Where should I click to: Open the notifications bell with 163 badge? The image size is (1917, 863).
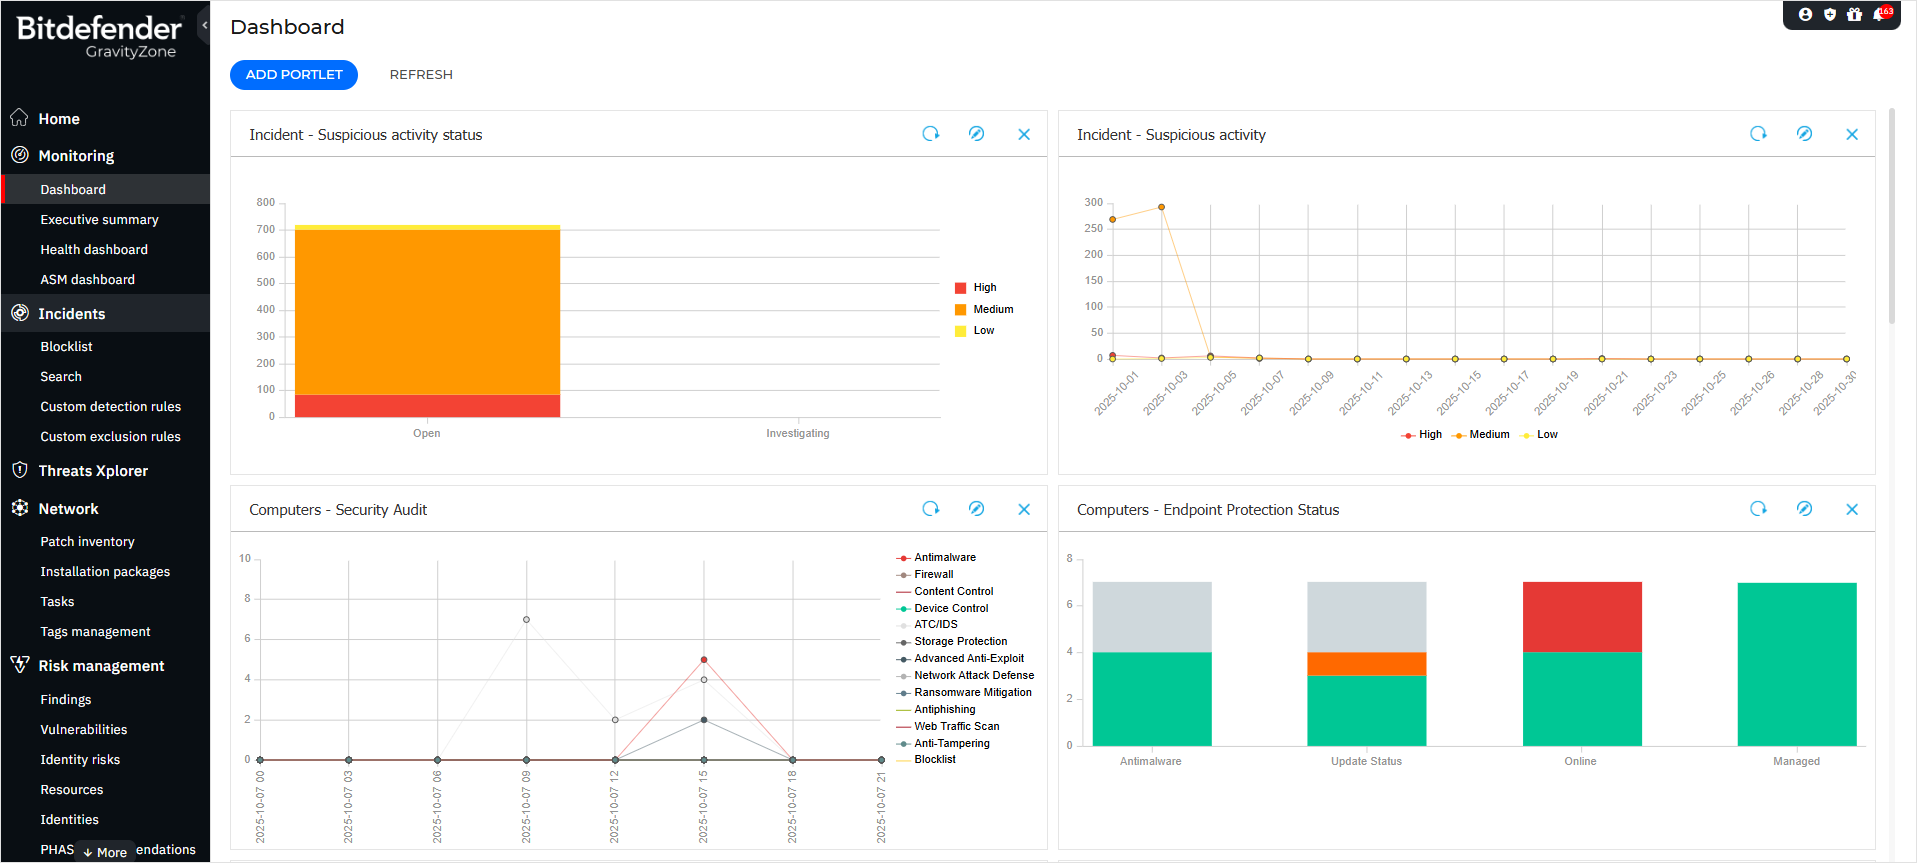pos(1880,14)
